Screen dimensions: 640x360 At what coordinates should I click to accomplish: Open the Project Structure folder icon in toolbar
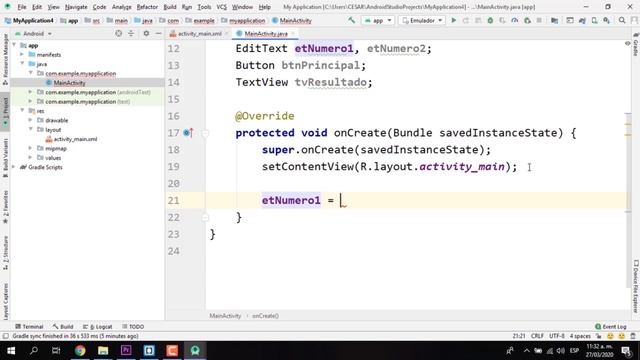[x=554, y=20]
